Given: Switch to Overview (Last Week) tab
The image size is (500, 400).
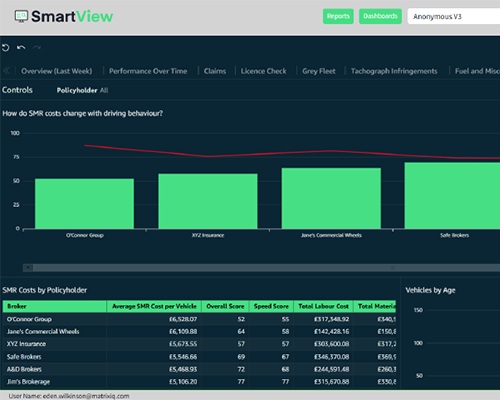Looking at the screenshot, I should (x=57, y=71).
